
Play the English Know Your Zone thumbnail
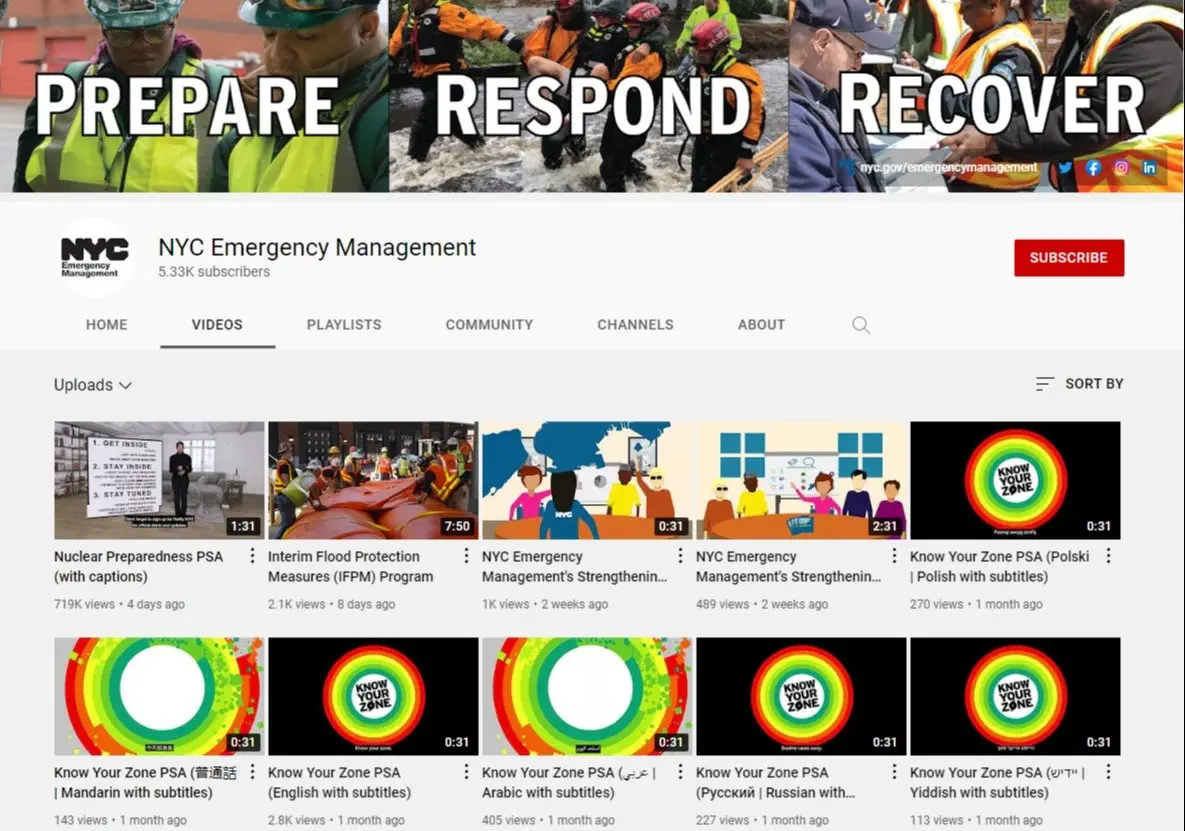pyautogui.click(x=373, y=696)
